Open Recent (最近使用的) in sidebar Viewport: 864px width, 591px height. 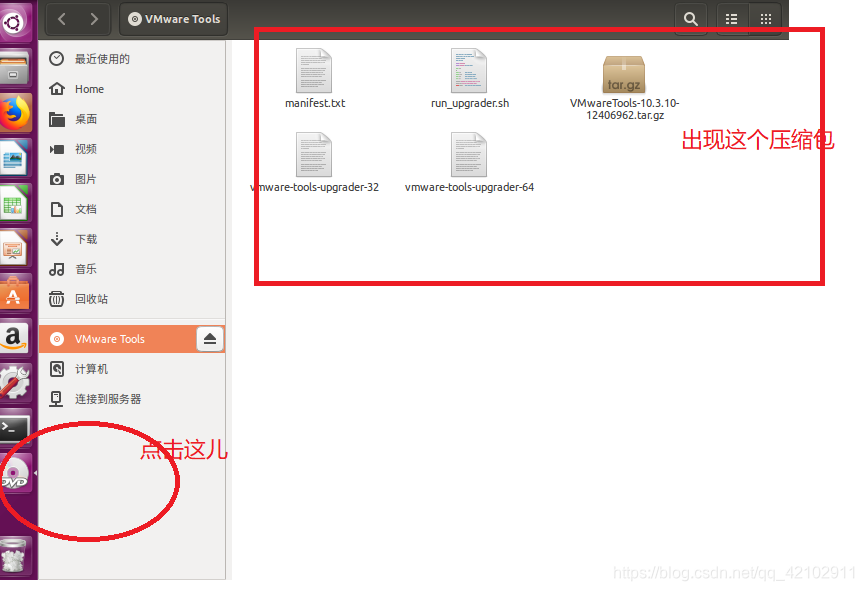click(132, 58)
